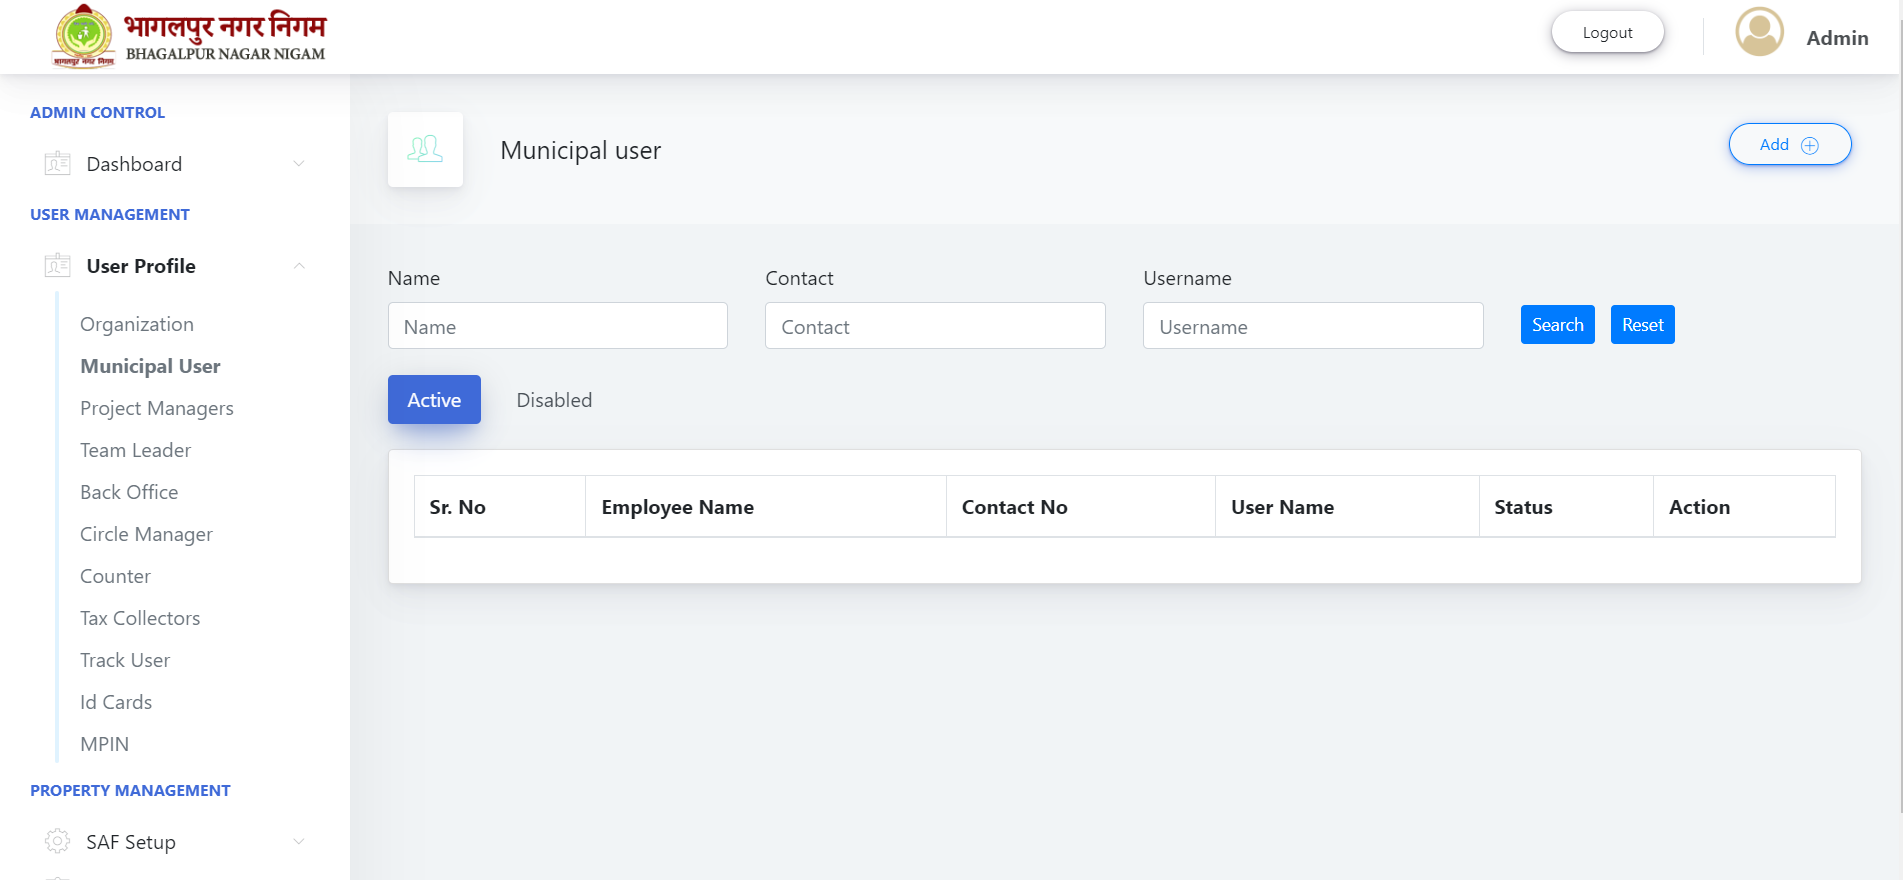This screenshot has height=880, width=1903.
Task: Click the Municipal user group icon
Action: [x=425, y=149]
